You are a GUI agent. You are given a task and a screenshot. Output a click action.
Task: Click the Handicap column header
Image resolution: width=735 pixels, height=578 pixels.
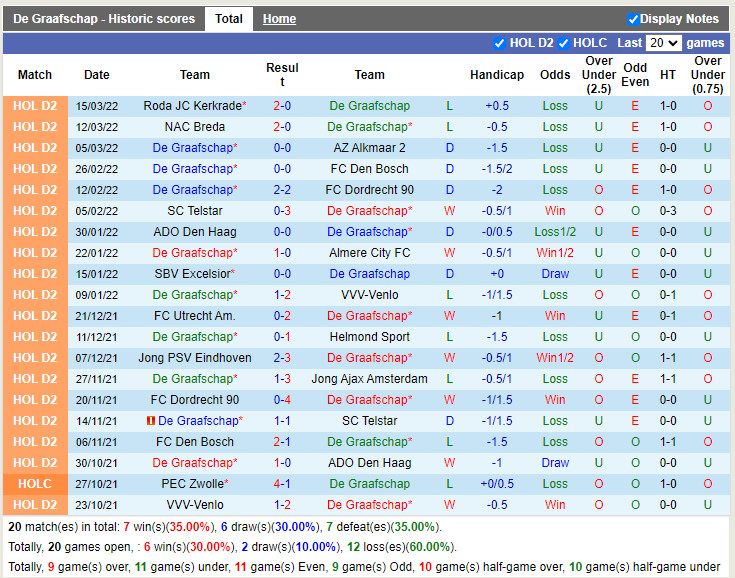[497, 75]
